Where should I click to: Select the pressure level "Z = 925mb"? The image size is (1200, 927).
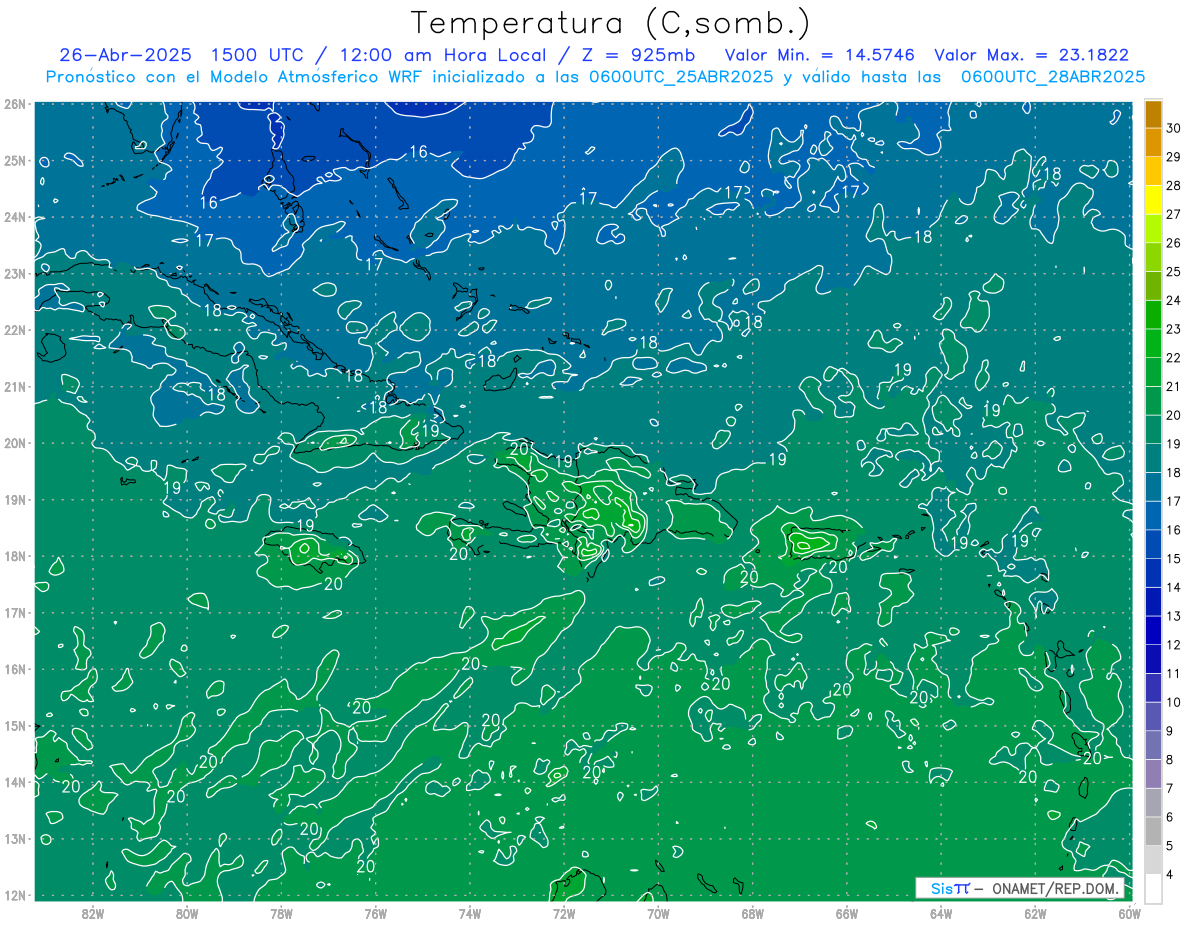tap(638, 55)
